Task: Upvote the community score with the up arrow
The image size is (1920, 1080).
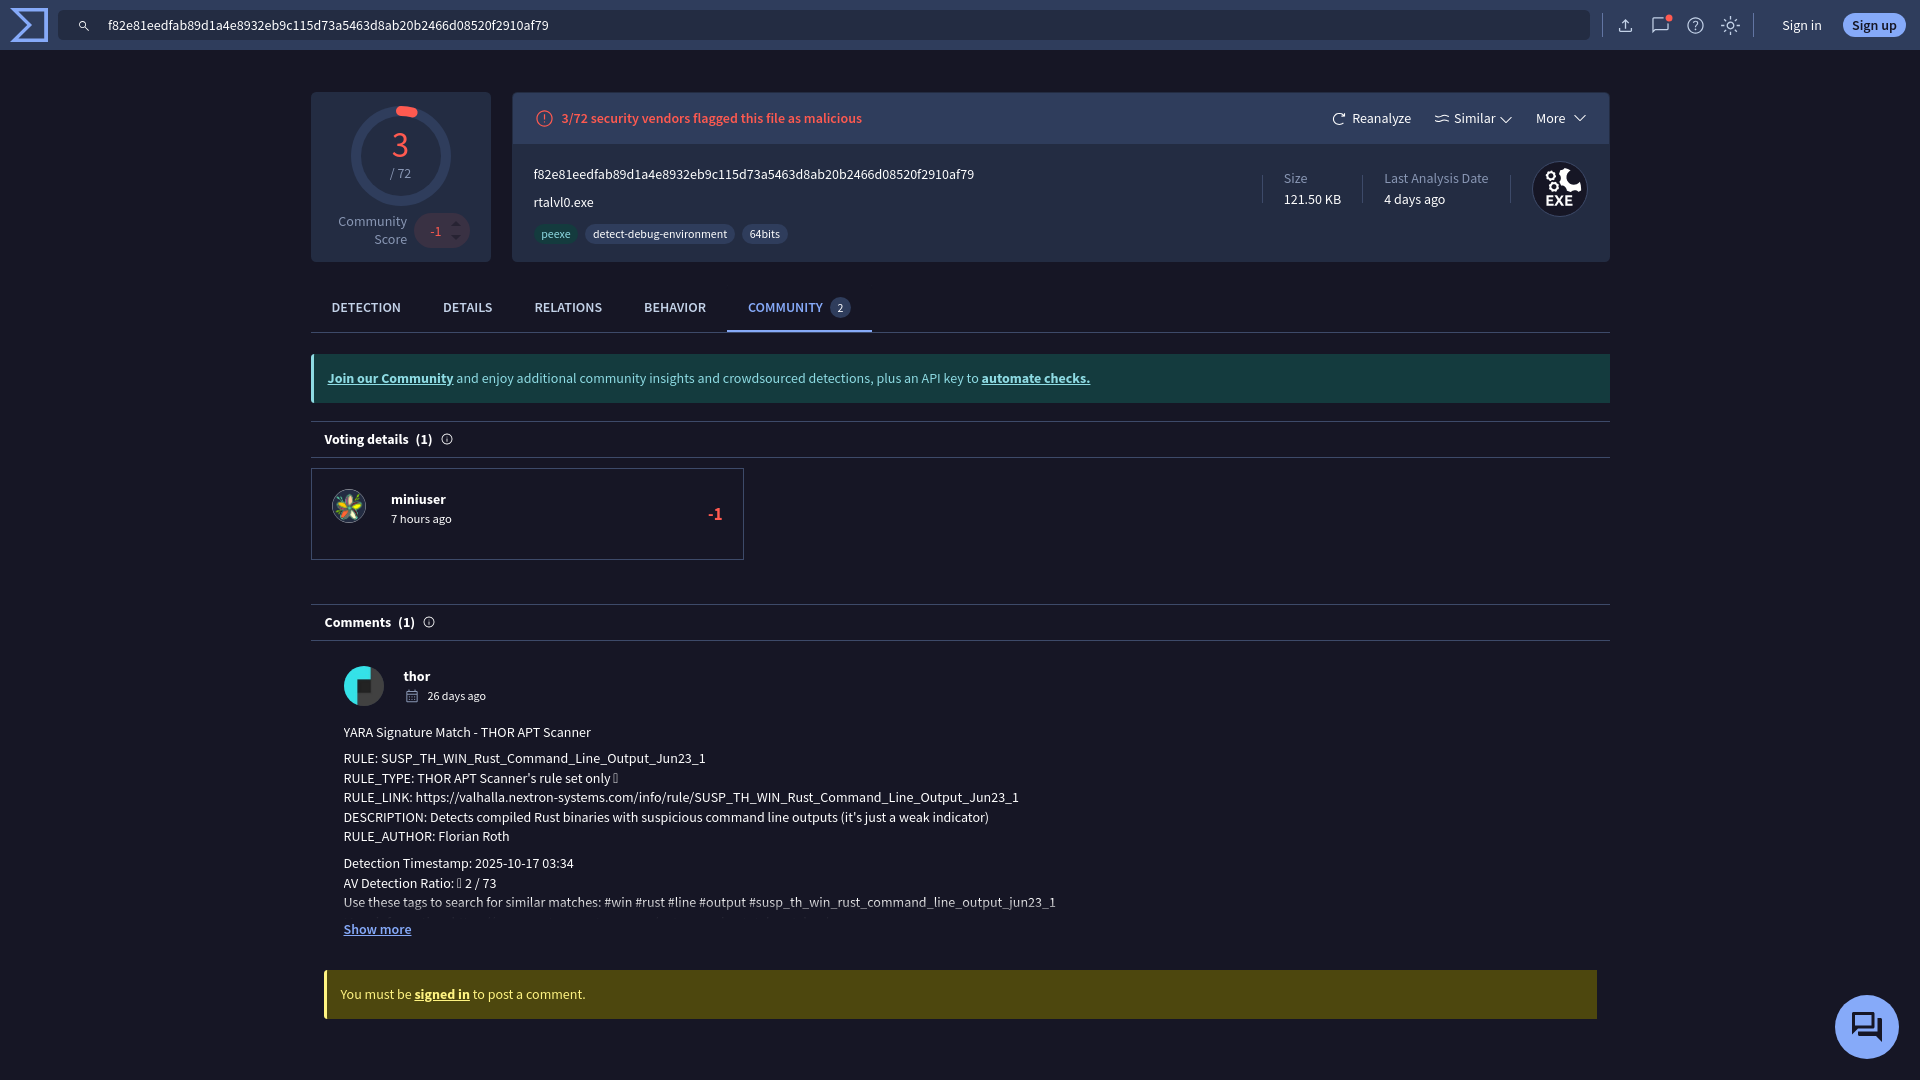Action: click(457, 223)
